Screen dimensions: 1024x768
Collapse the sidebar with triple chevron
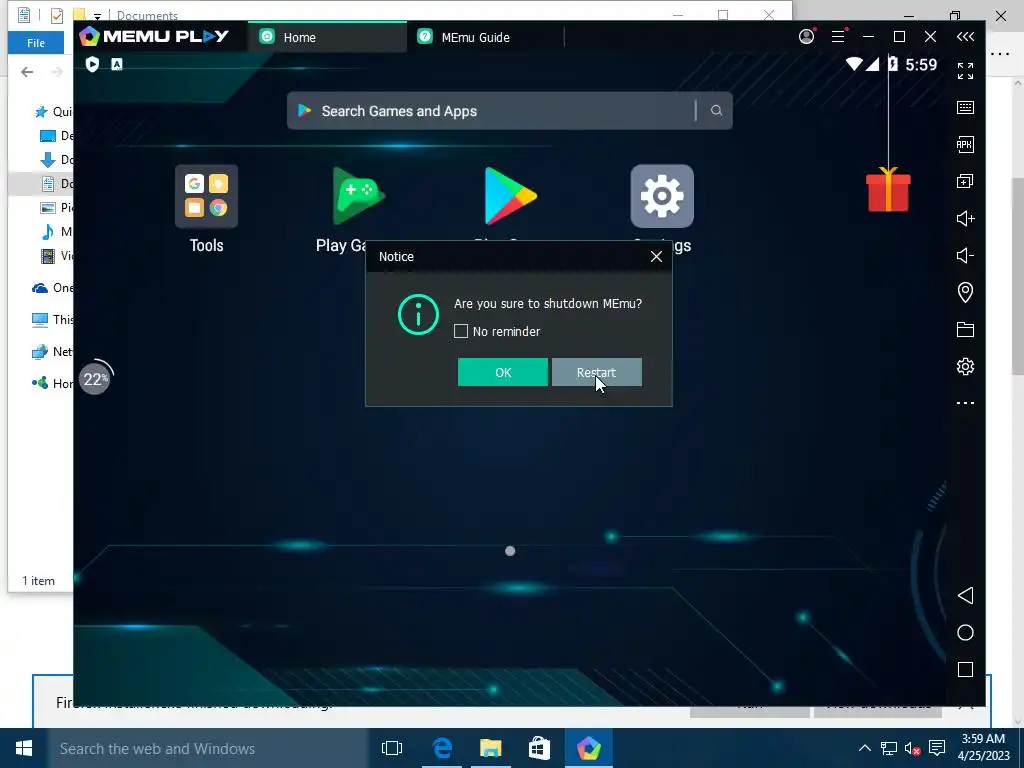pos(965,37)
